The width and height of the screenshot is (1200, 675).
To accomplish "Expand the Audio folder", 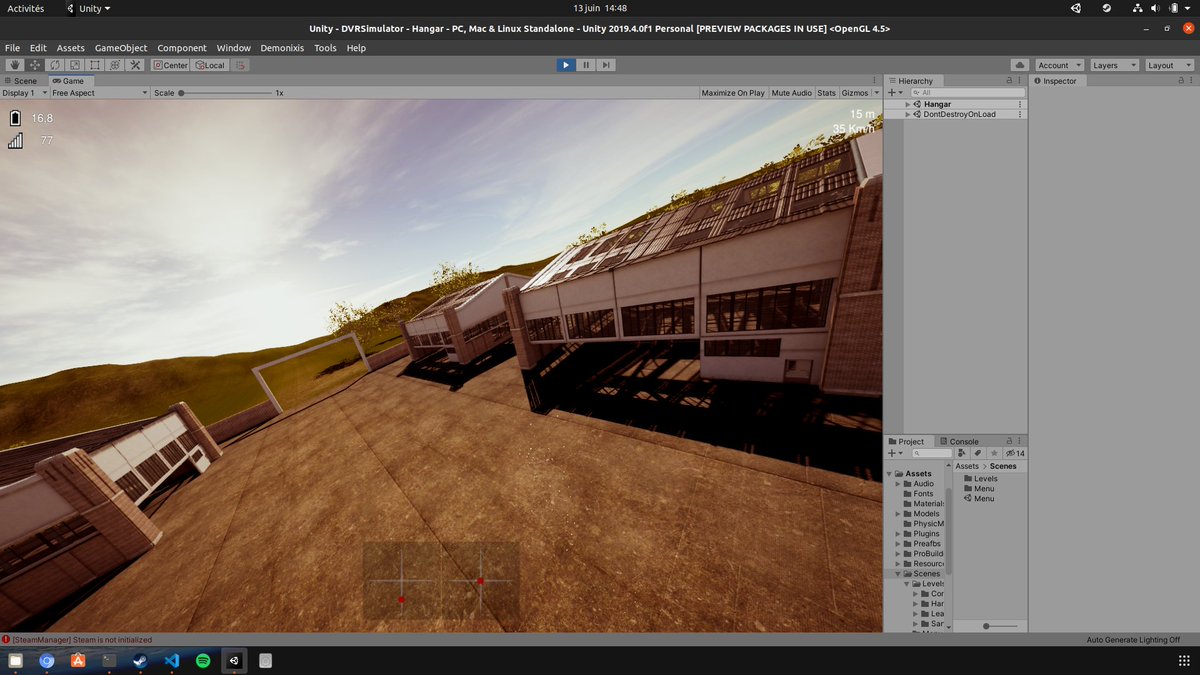I will click(x=898, y=484).
